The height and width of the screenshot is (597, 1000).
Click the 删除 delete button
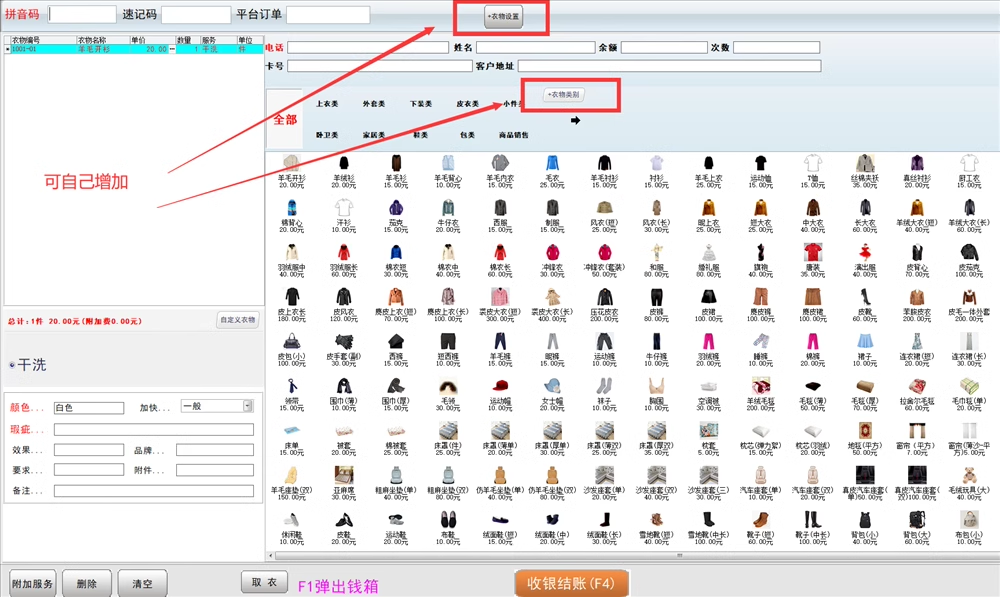87,584
